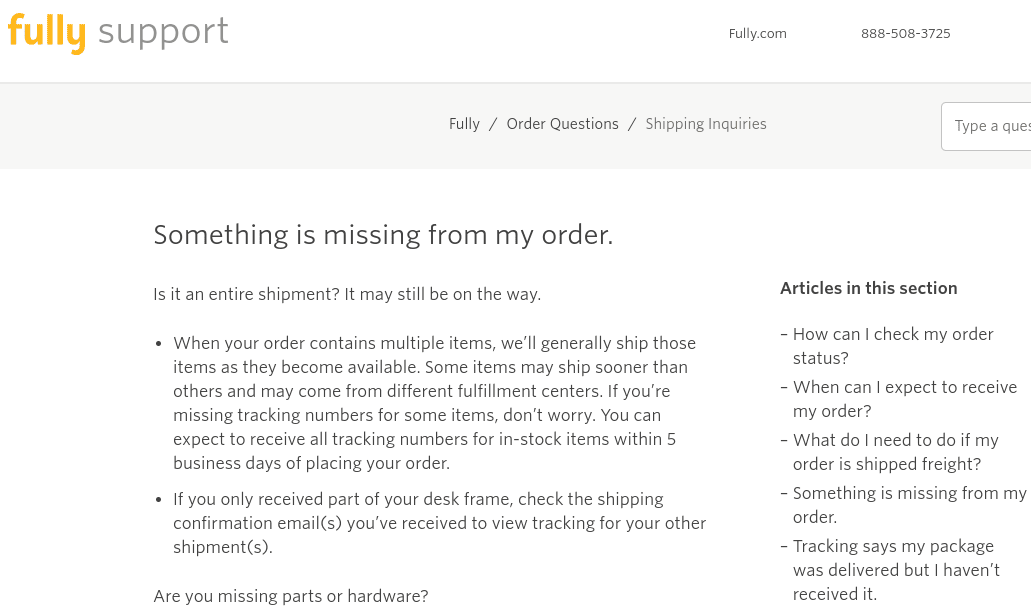Click the "Type a question" search box
This screenshot has height=606, width=1031.
point(992,126)
